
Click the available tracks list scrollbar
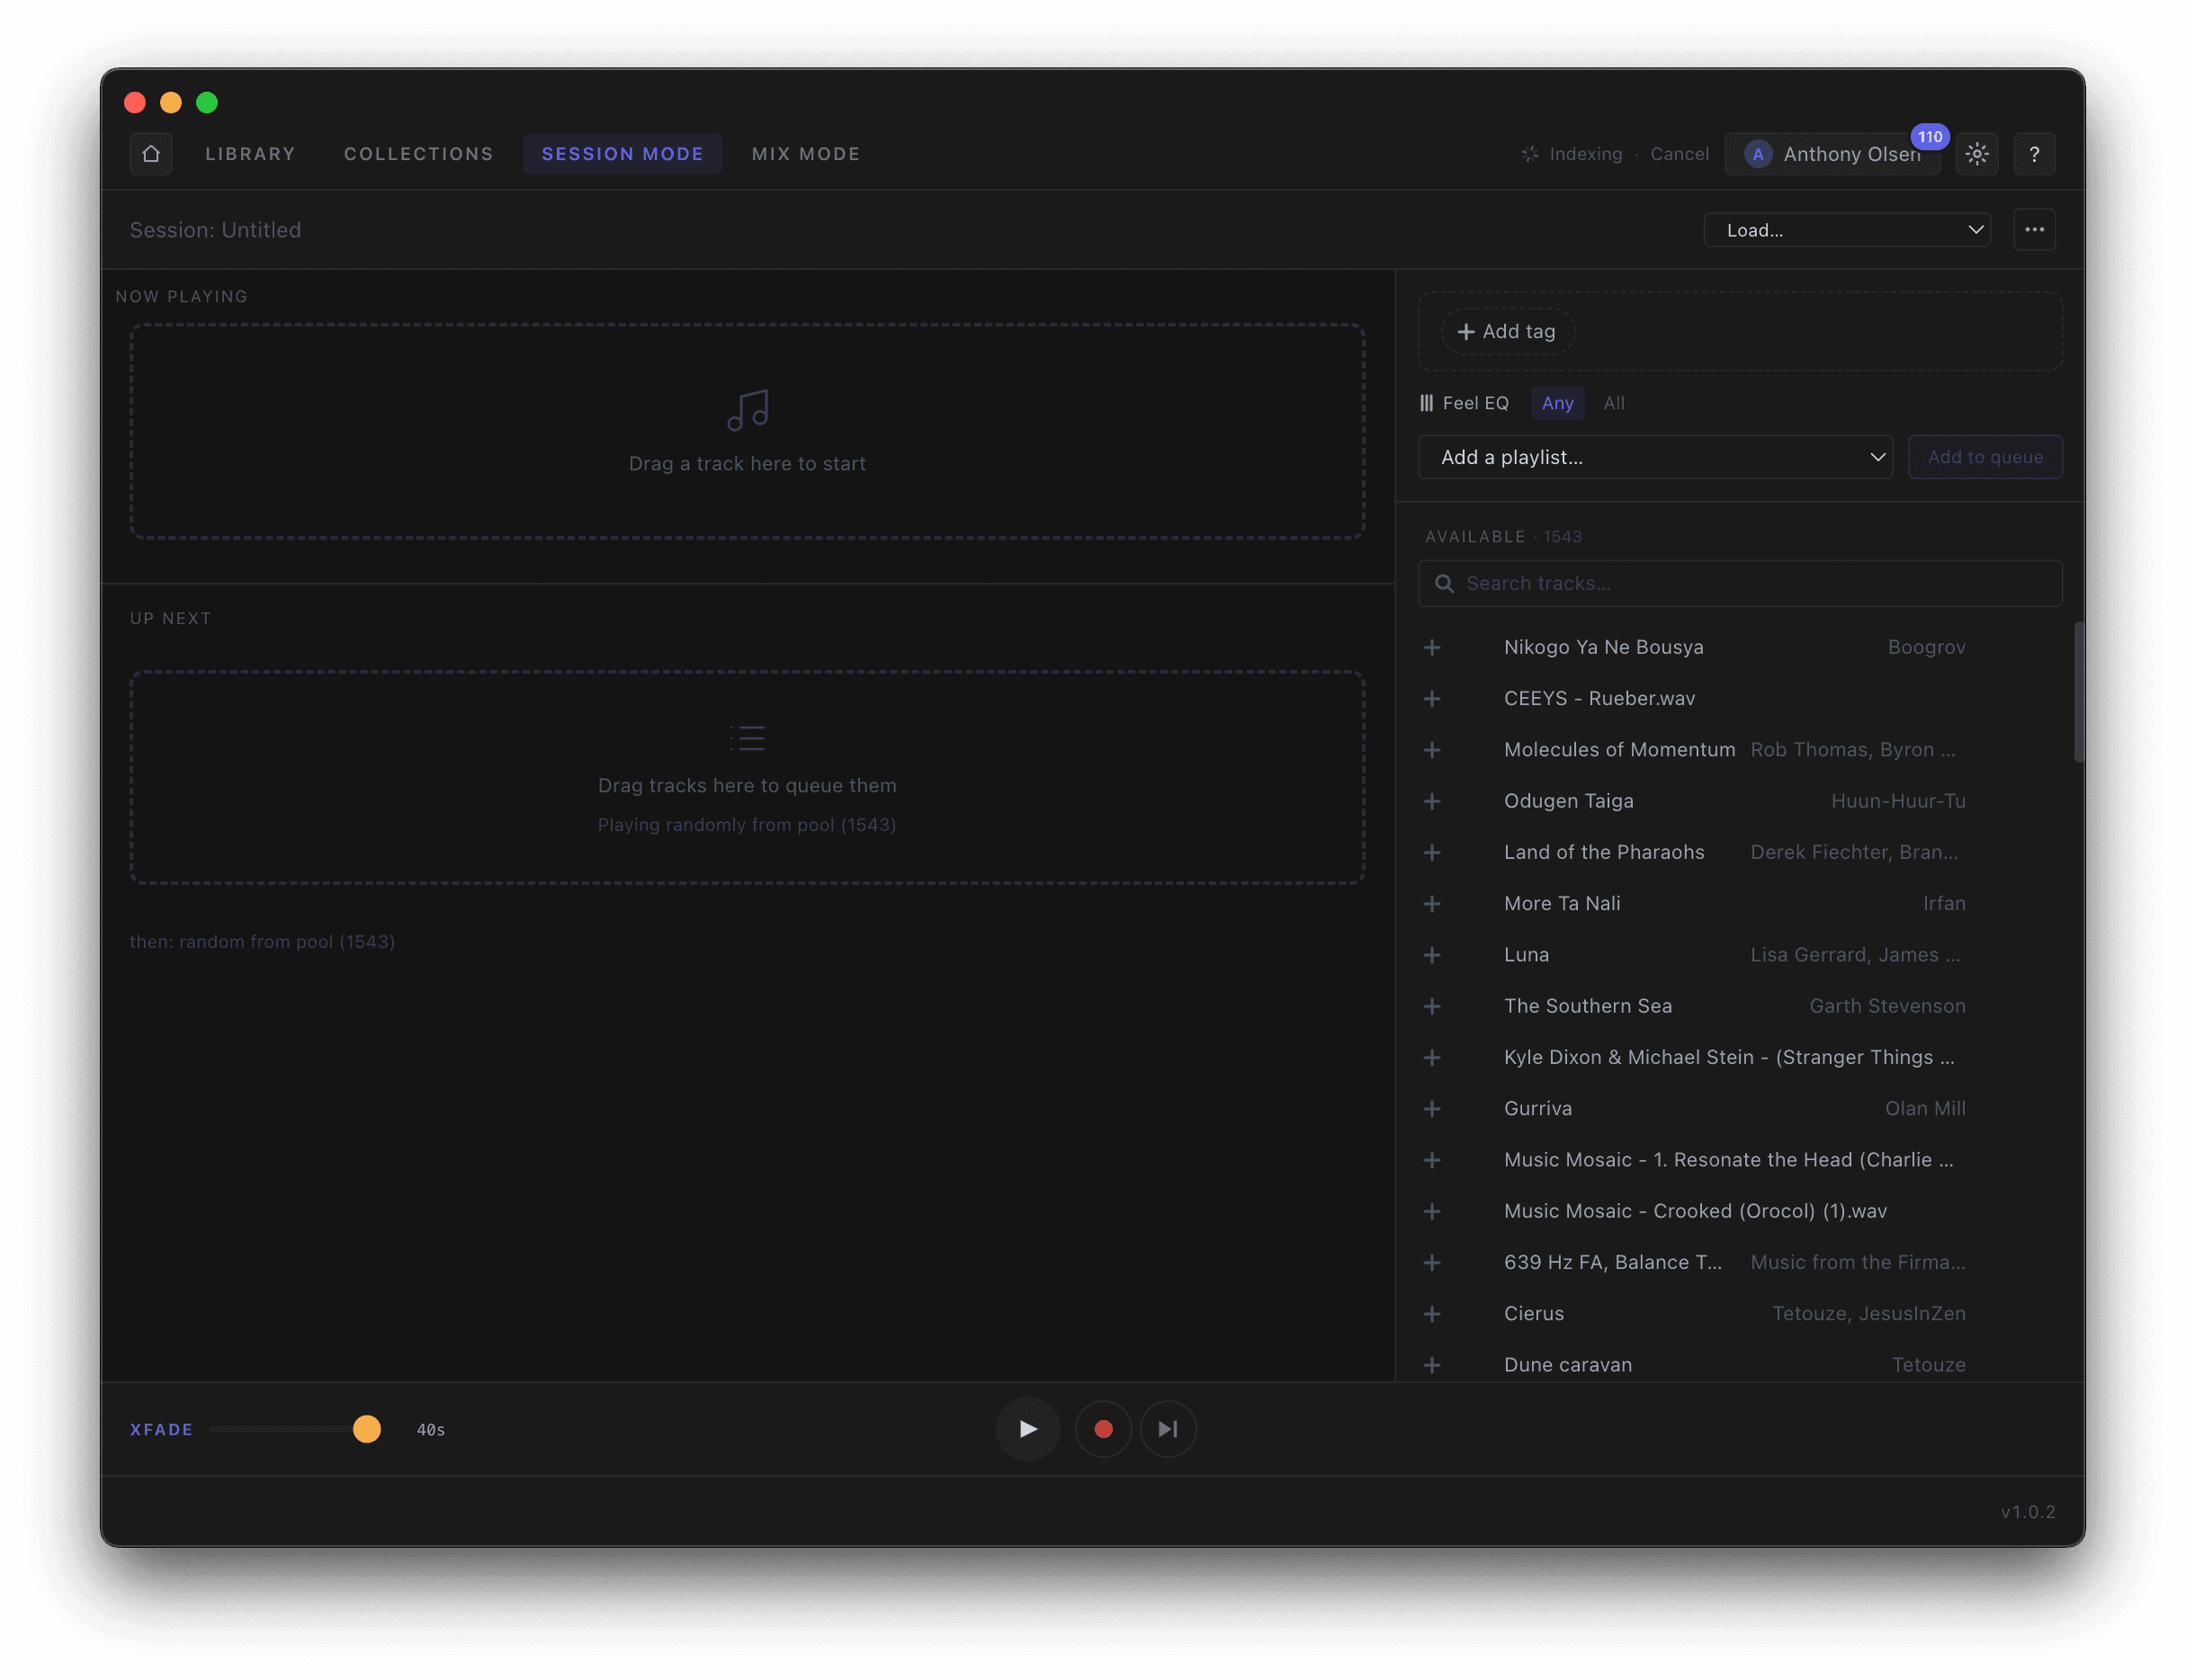[2079, 692]
